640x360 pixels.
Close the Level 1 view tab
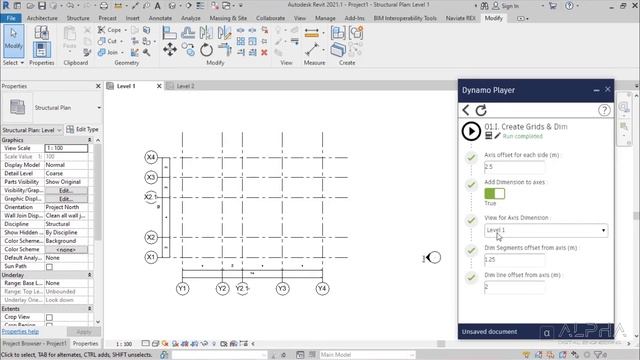coord(159,86)
